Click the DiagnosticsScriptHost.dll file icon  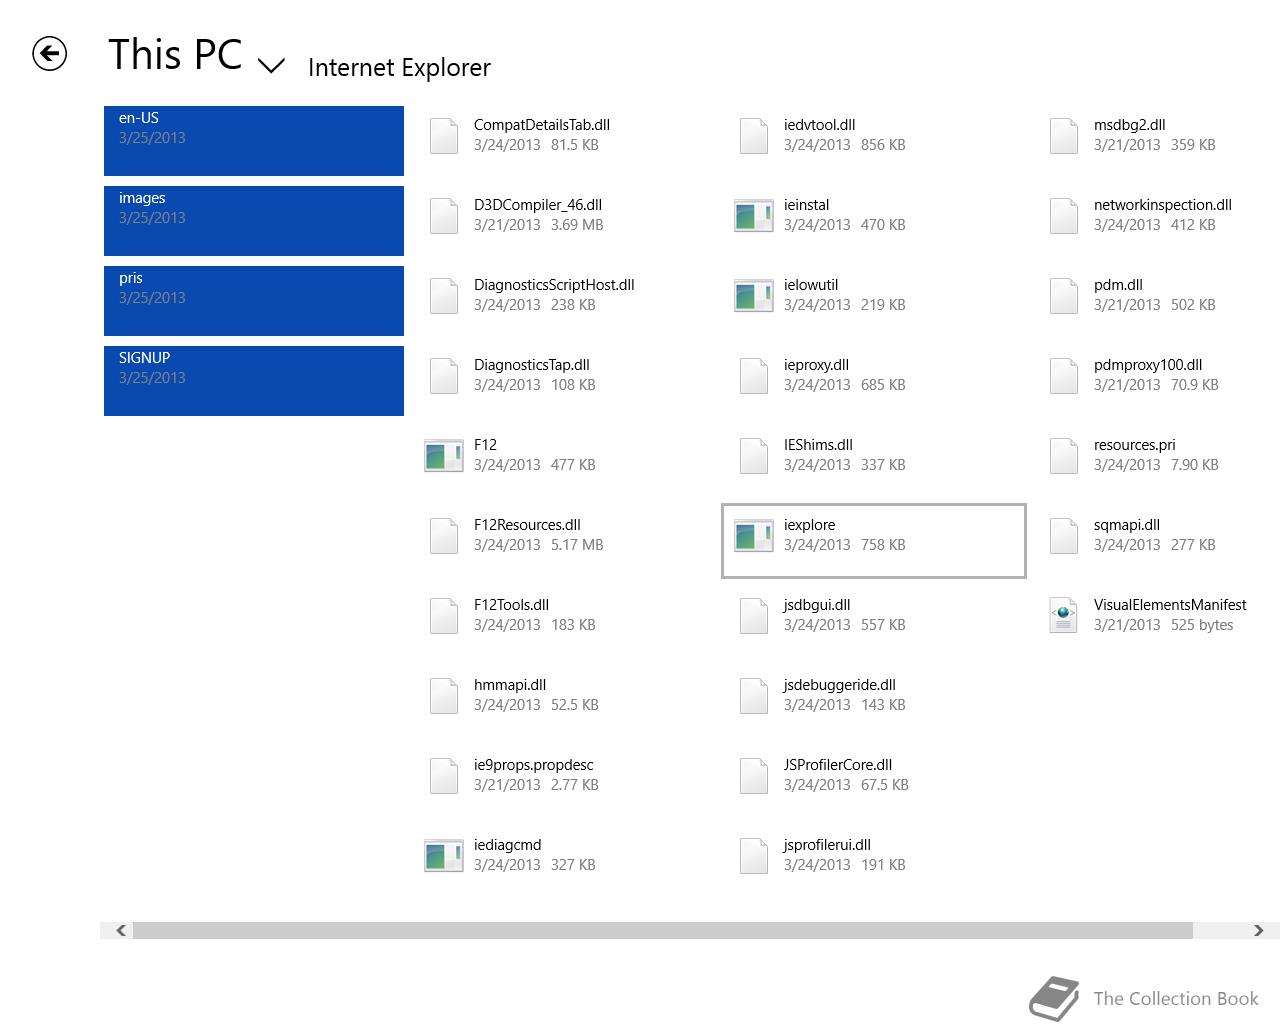tap(444, 296)
